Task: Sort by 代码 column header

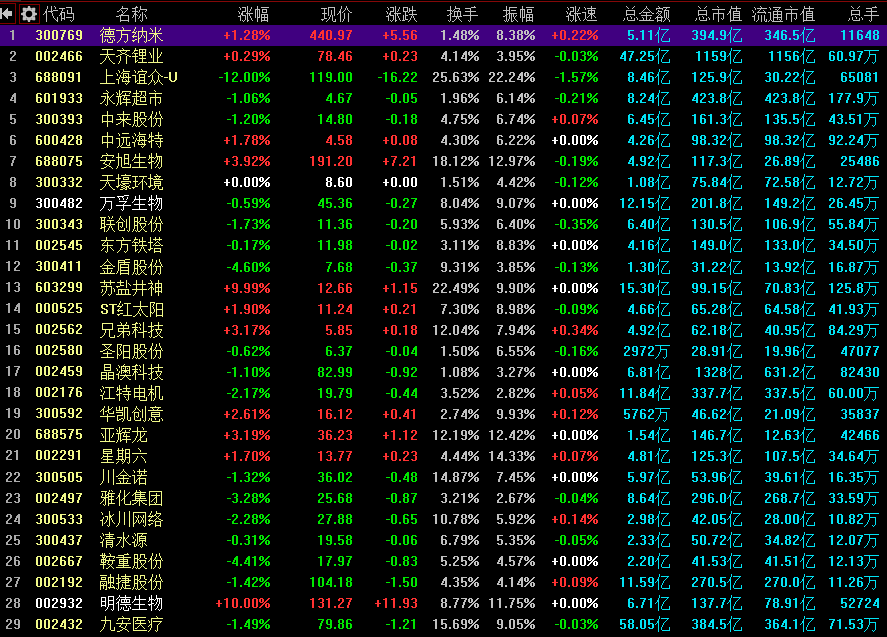Action: (59, 14)
